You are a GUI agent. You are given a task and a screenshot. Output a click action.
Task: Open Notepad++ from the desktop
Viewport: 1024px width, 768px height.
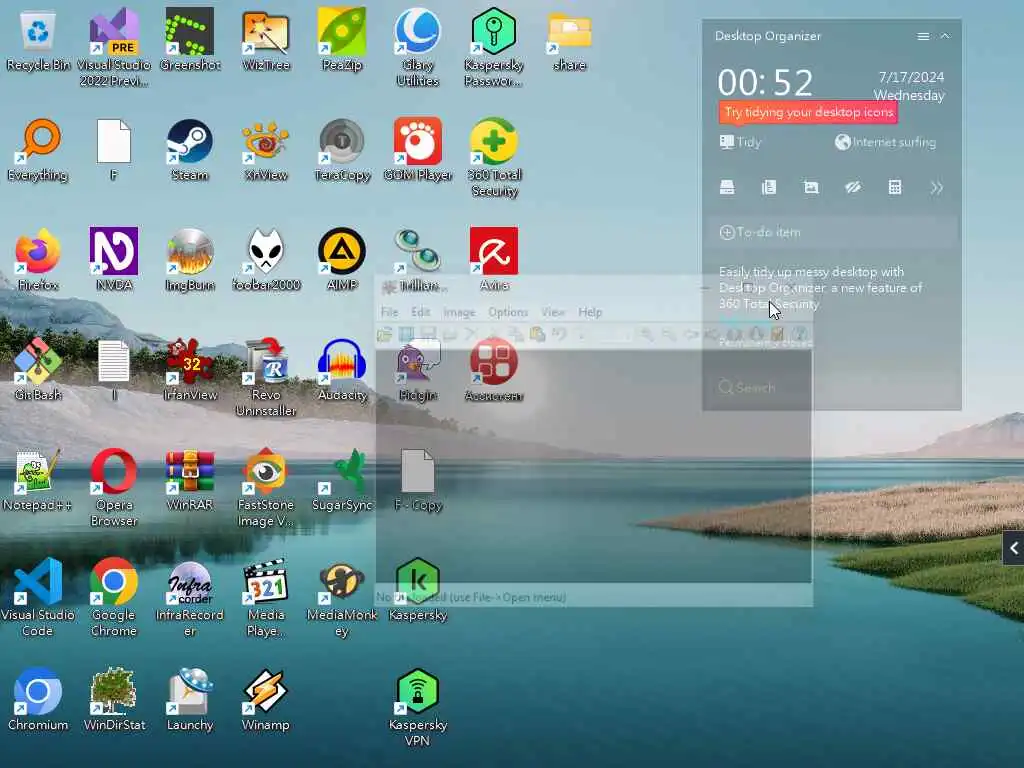click(38, 480)
